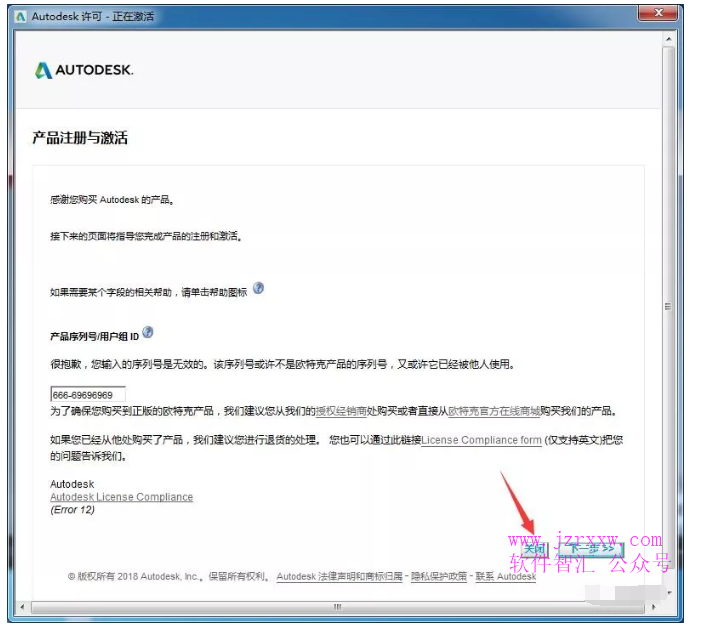Open the License Compliance form link
Viewport: 713px width, 625px height.
click(x=482, y=440)
